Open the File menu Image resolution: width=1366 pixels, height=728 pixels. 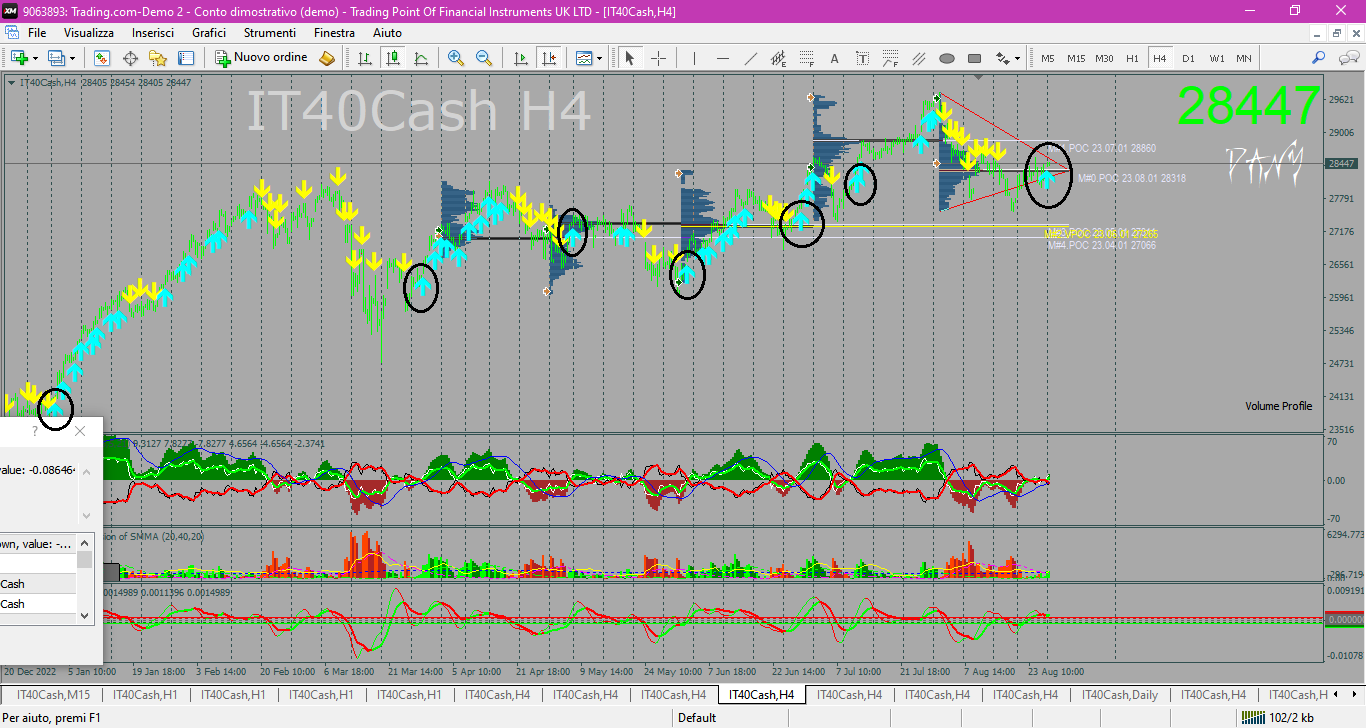tap(37, 33)
